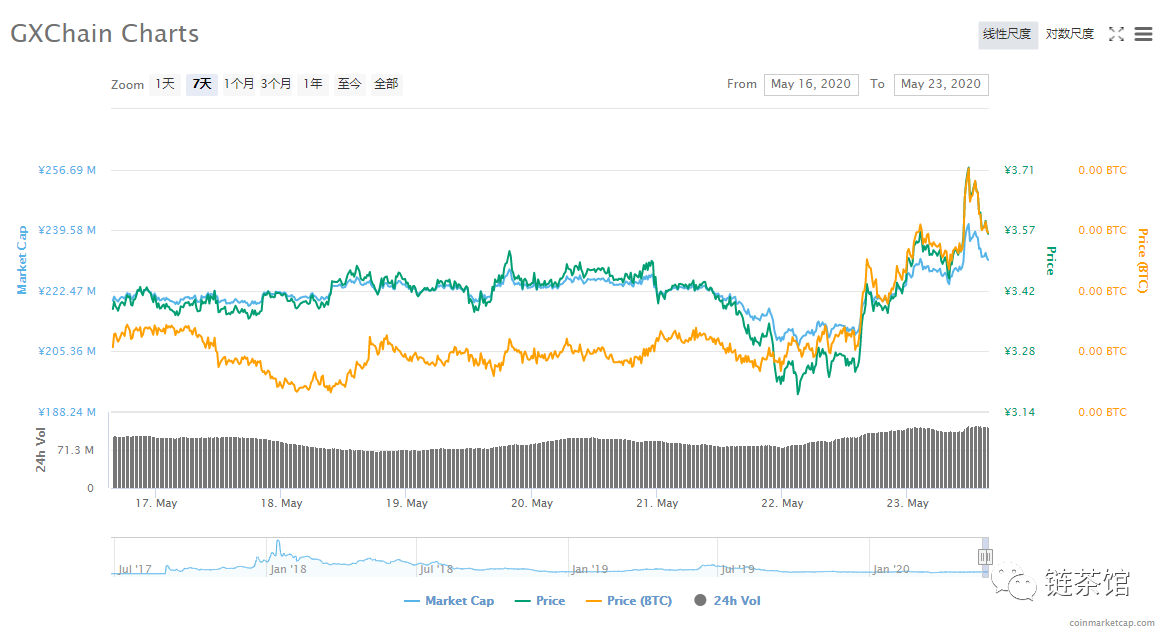Screen dimensions: 1168x634
Task: Click Jul '18 in the navigator timeline
Action: click(436, 569)
